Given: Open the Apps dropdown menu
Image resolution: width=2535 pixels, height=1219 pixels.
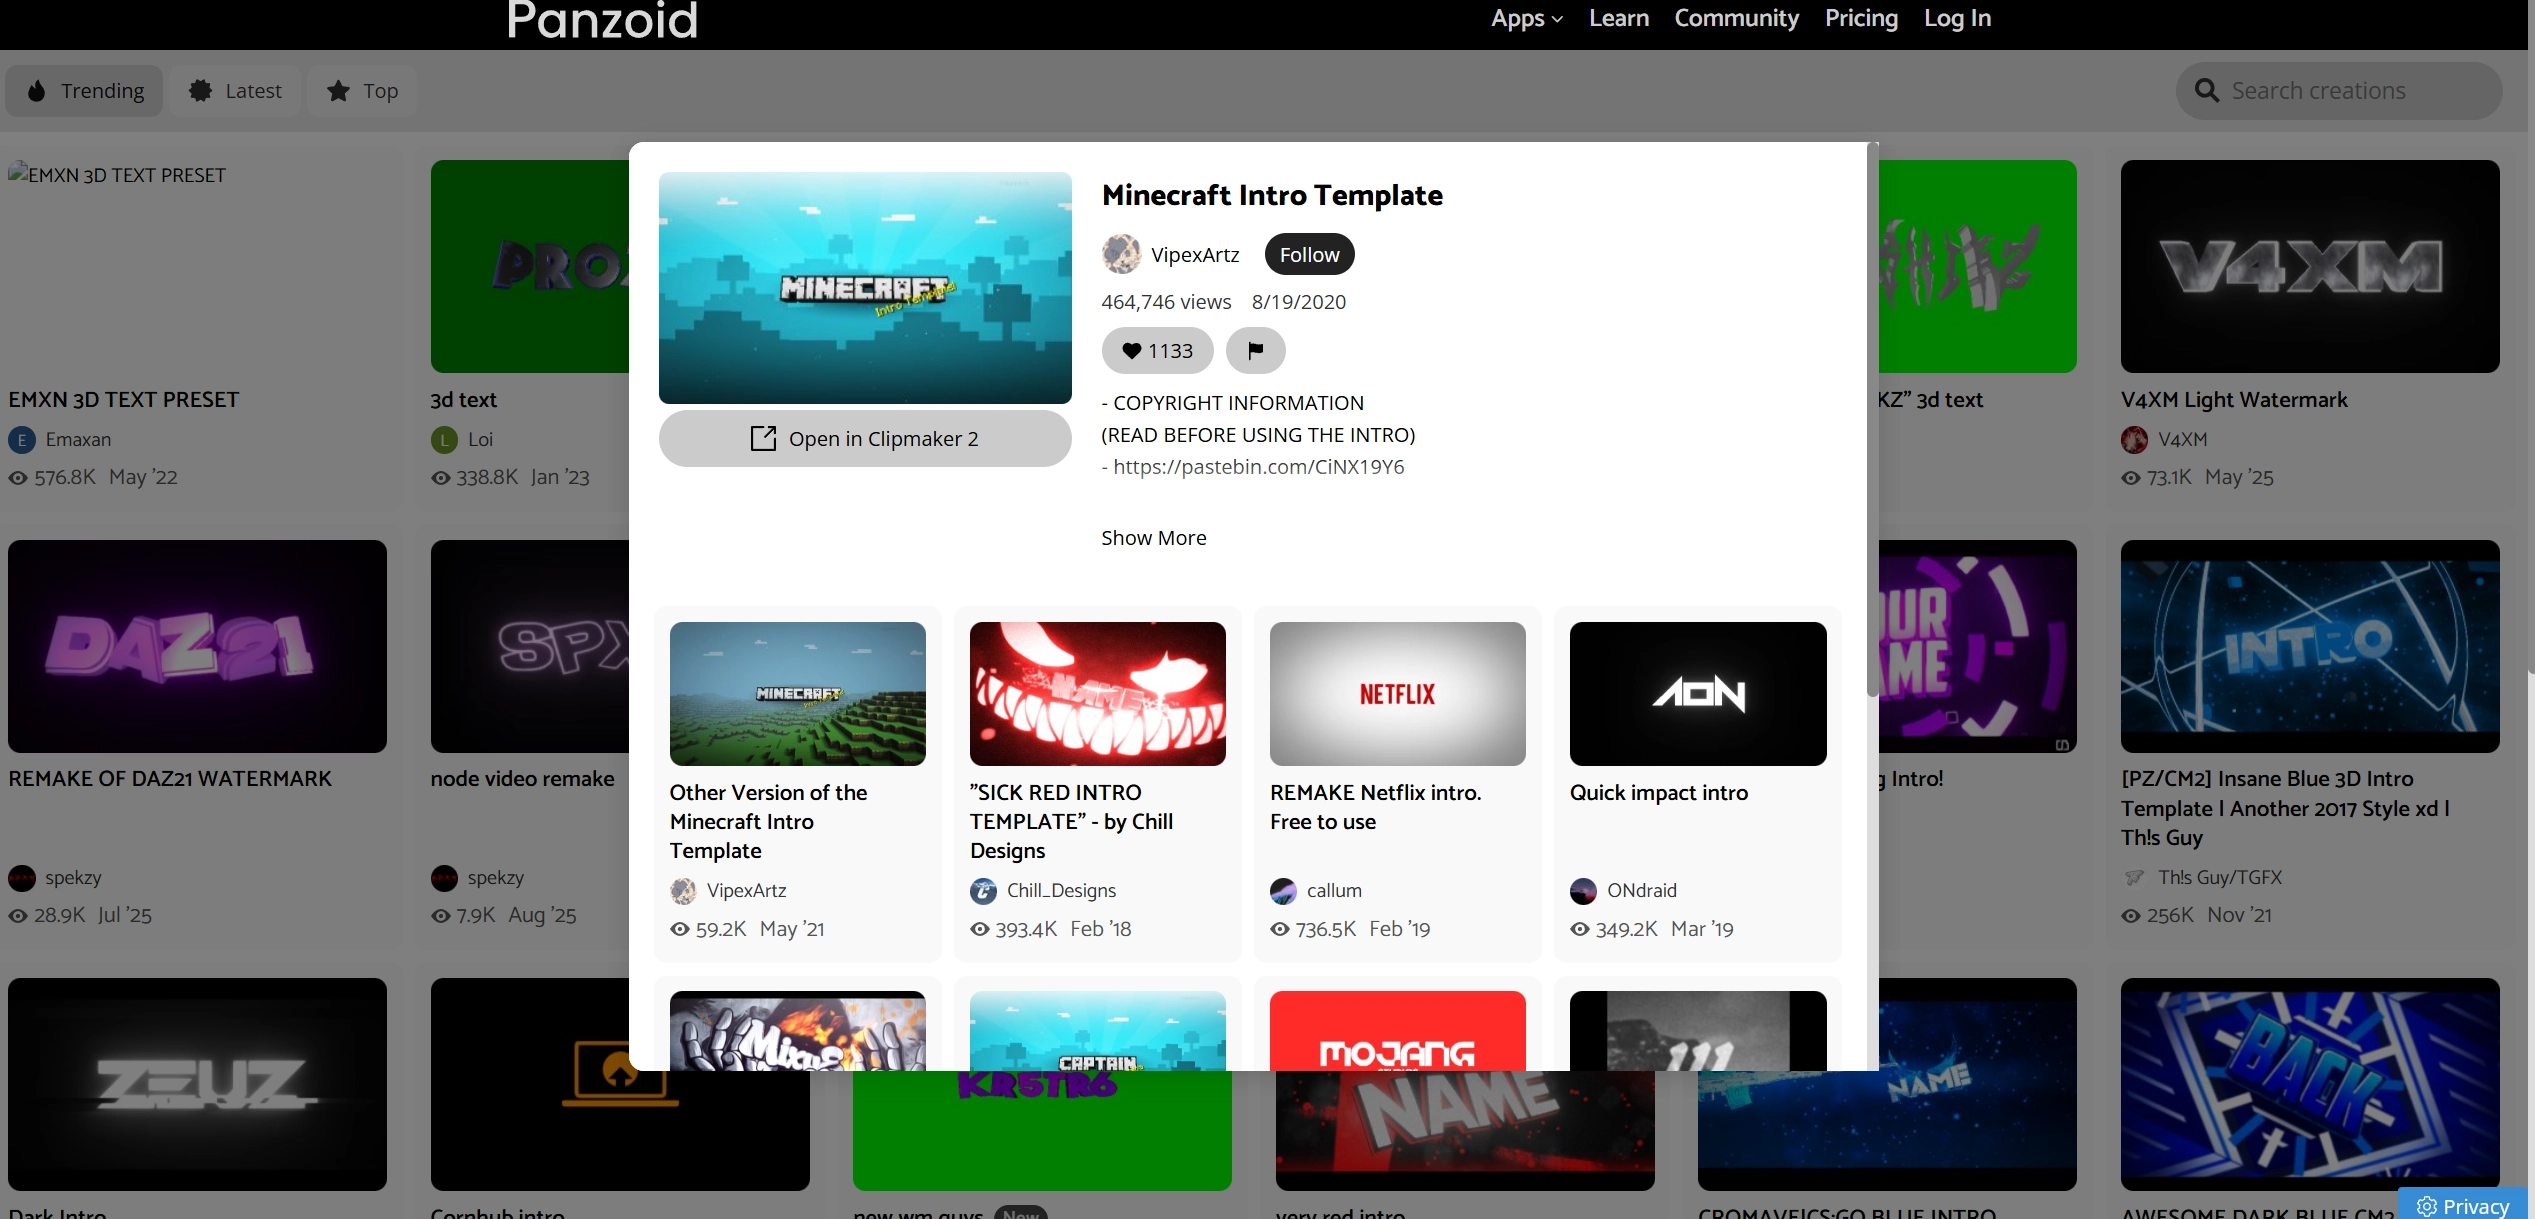Looking at the screenshot, I should coord(1525,18).
